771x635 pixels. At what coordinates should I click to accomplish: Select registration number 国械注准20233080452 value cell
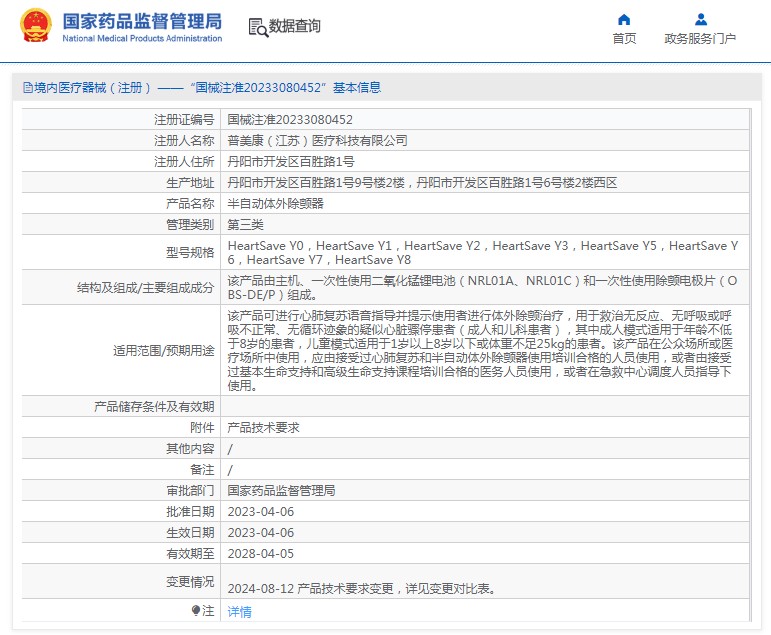click(290, 119)
